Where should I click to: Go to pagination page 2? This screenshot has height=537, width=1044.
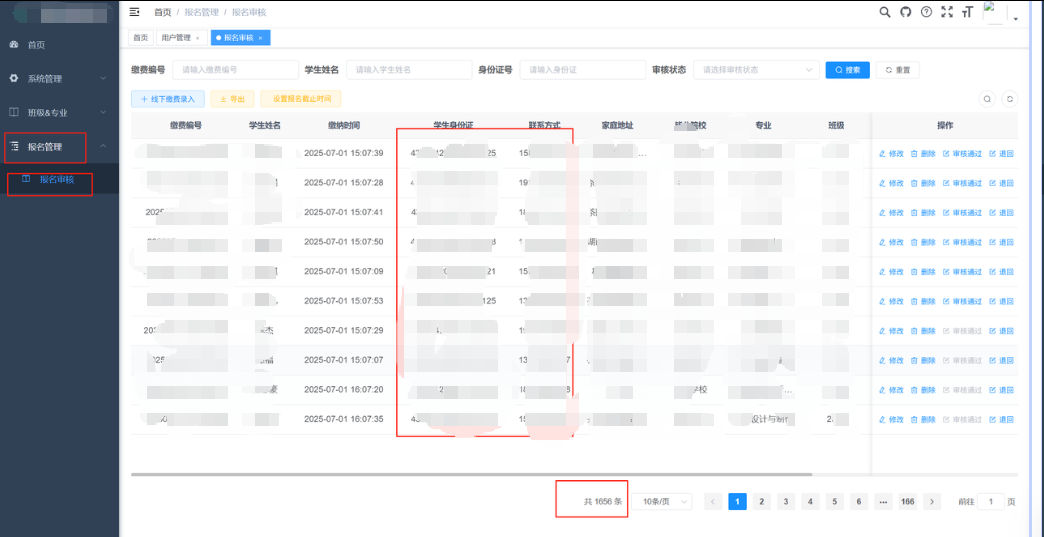coord(762,502)
